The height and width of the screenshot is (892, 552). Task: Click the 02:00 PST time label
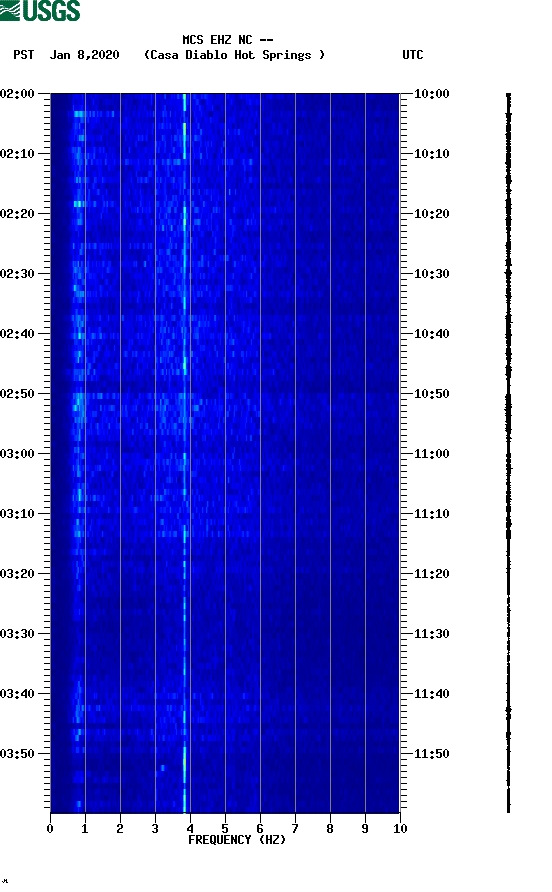tap(18, 93)
